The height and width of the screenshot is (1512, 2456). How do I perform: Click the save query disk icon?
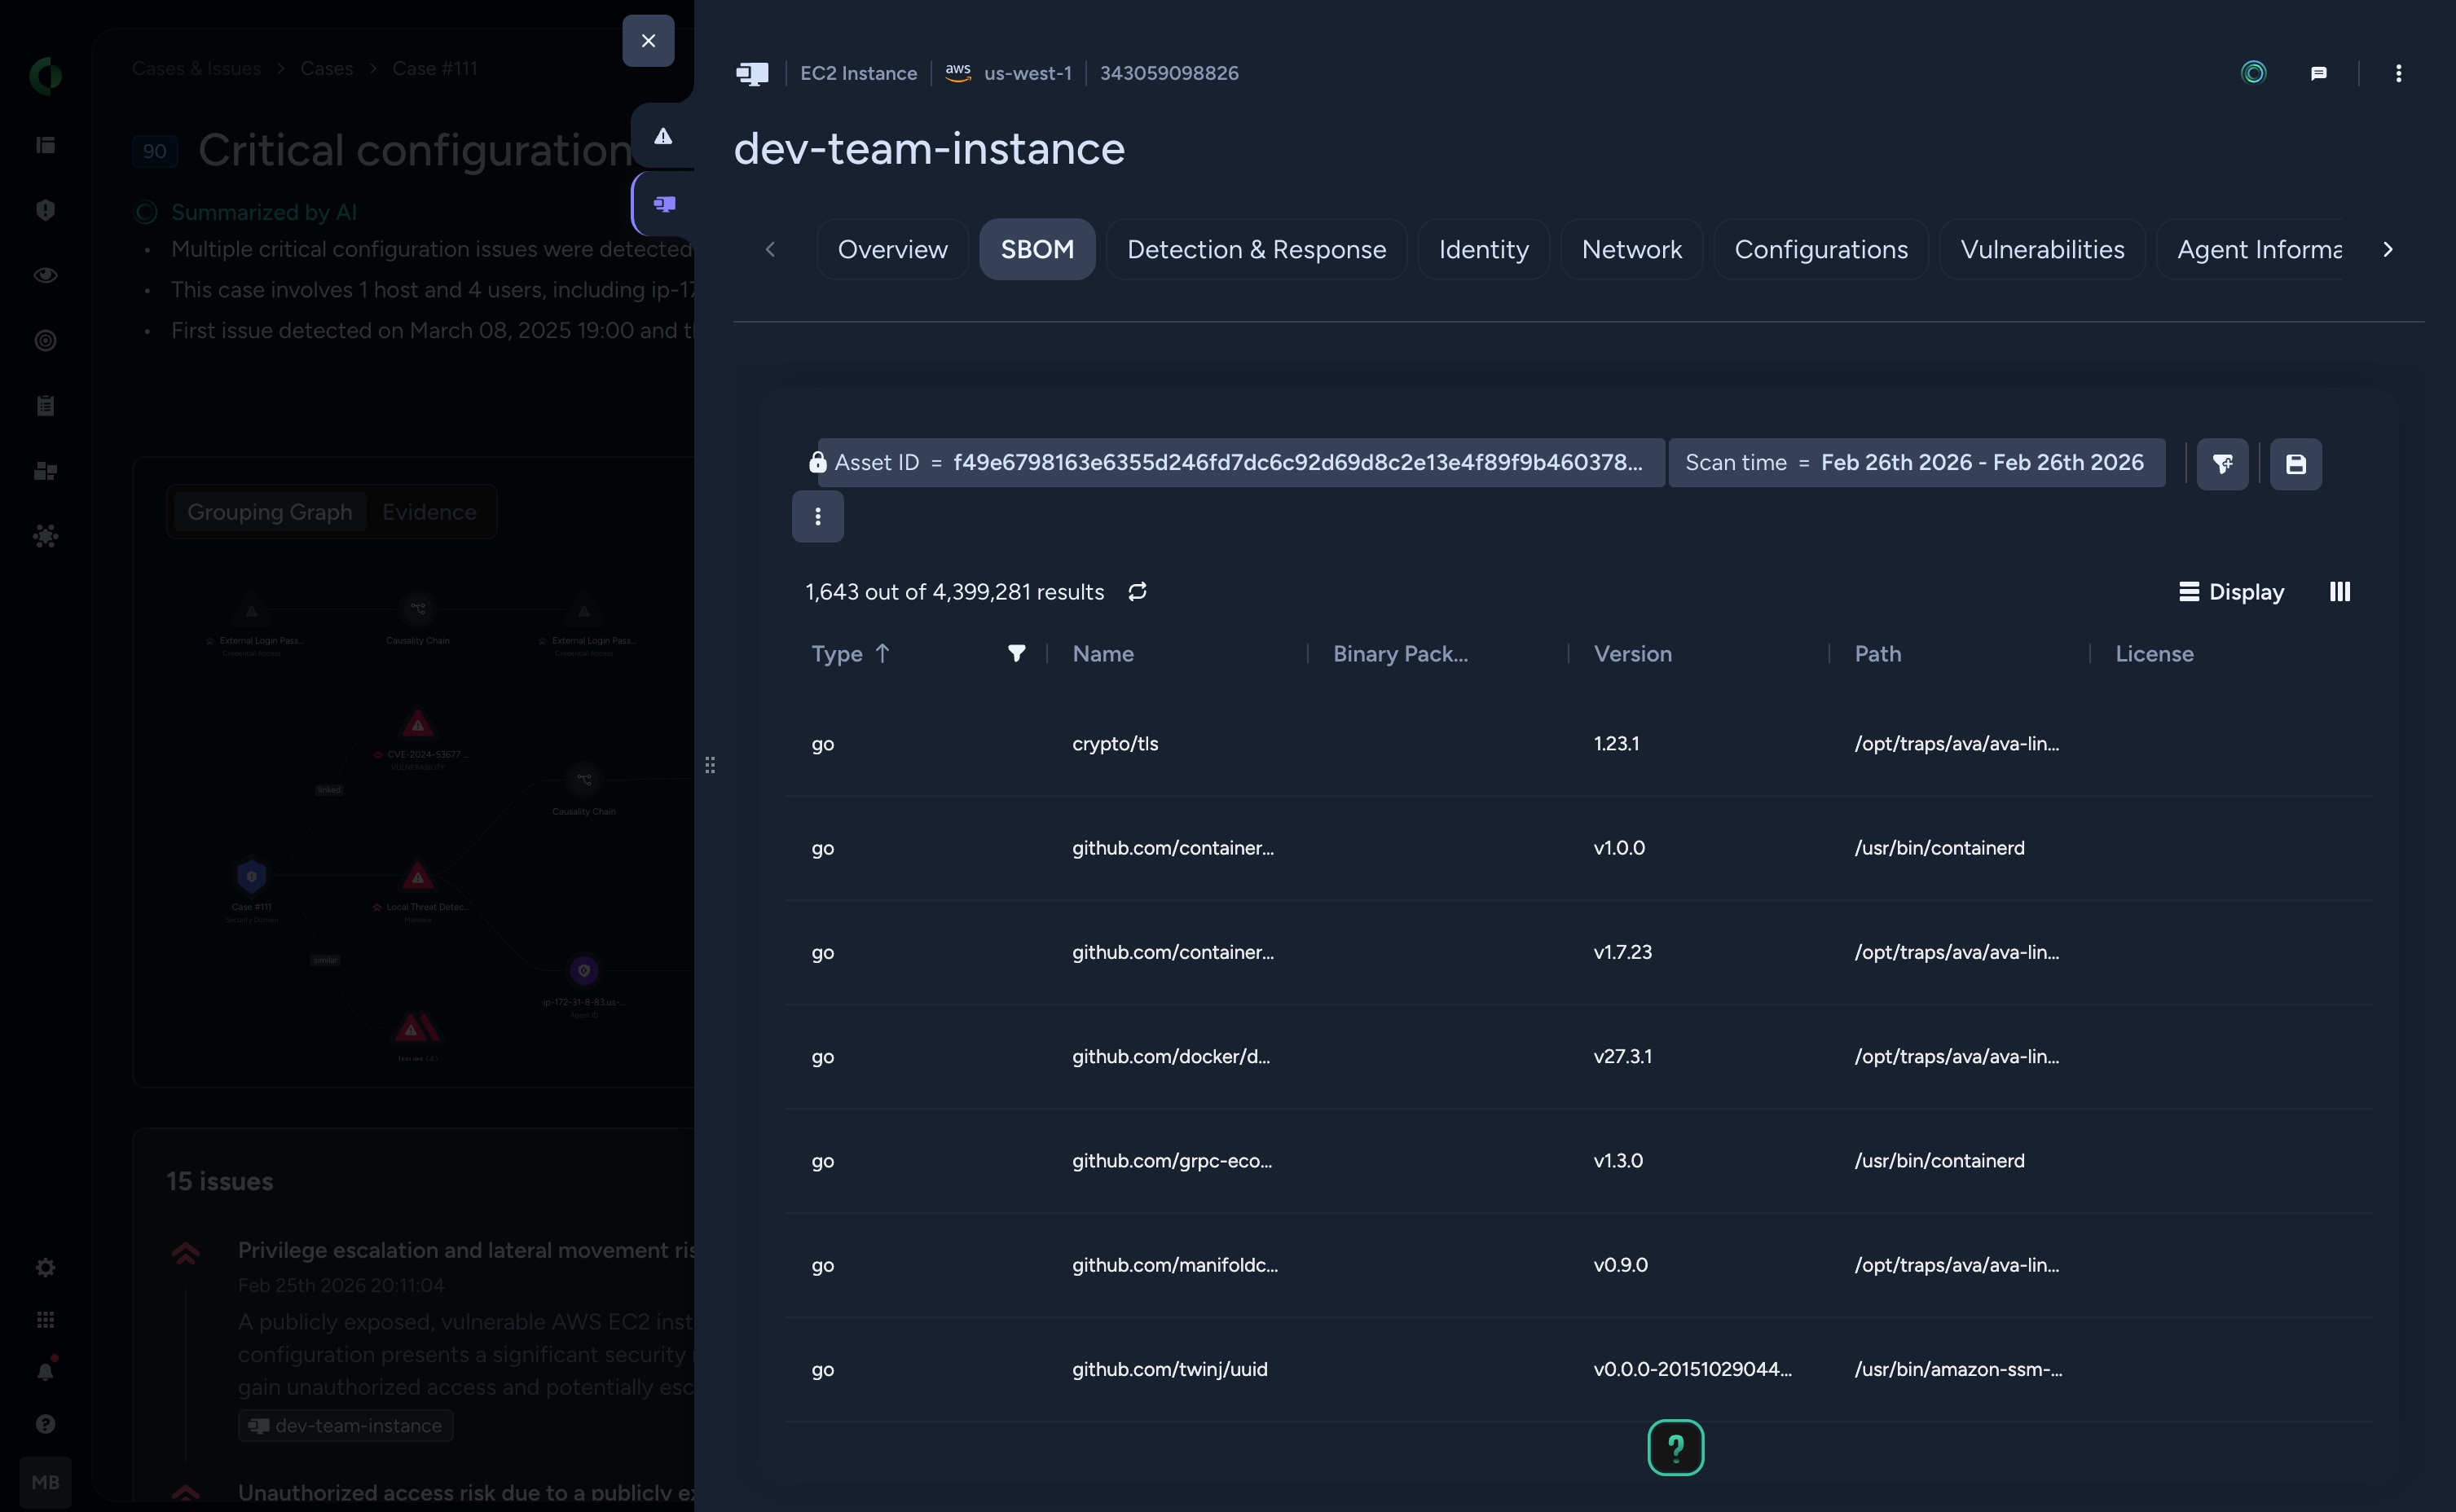click(x=2295, y=464)
